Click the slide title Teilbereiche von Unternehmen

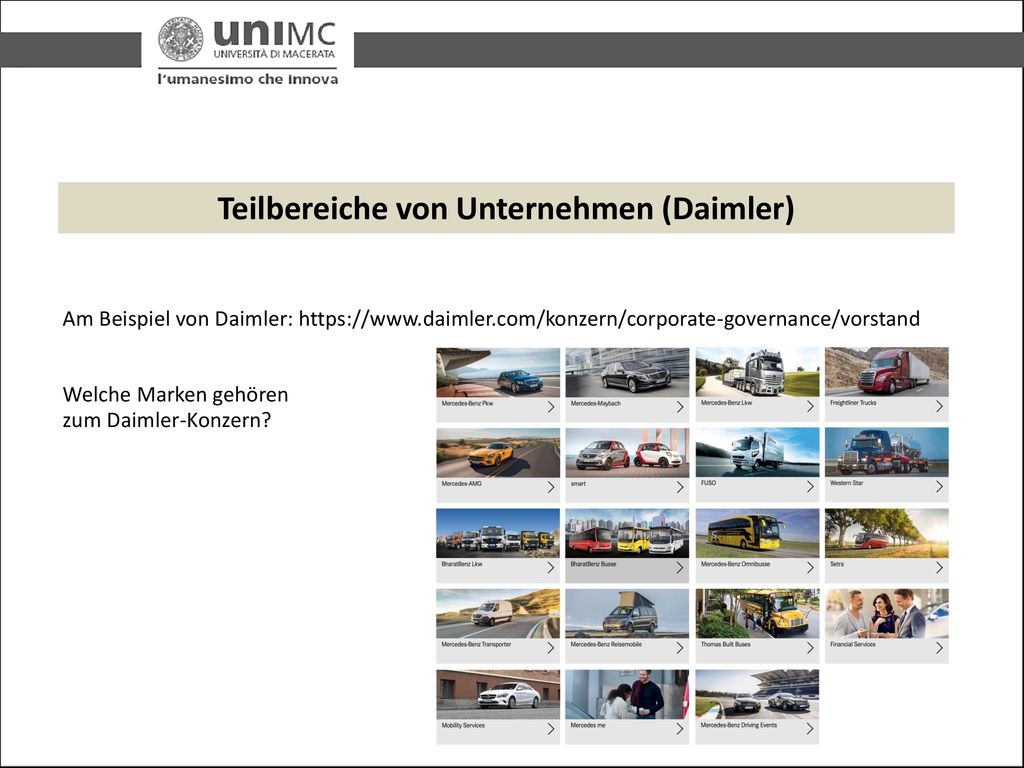tap(506, 208)
